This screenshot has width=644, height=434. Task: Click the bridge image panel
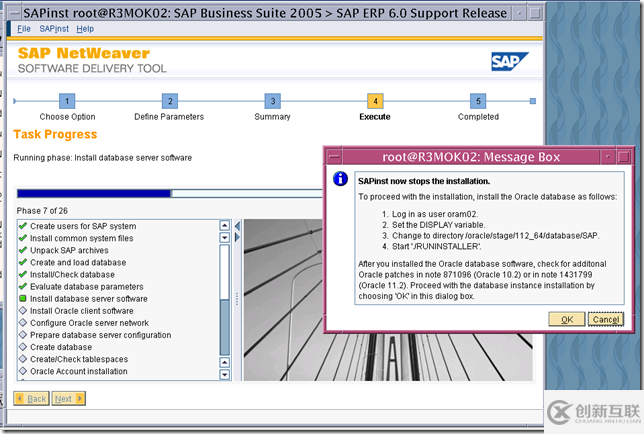click(283, 300)
